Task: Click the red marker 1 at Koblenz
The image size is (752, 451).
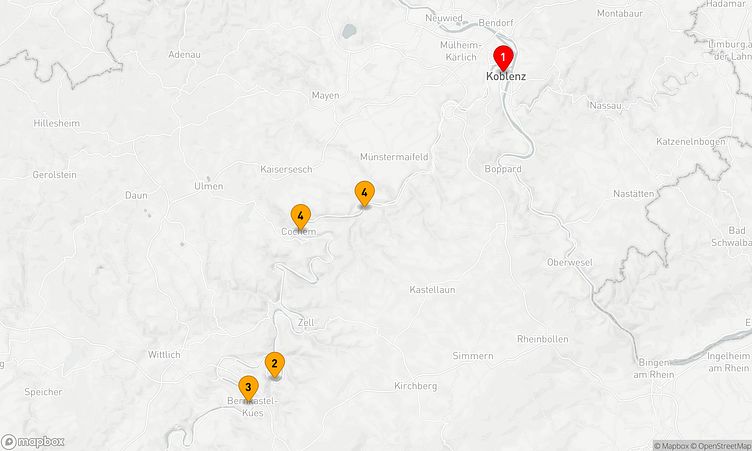Action: click(503, 59)
